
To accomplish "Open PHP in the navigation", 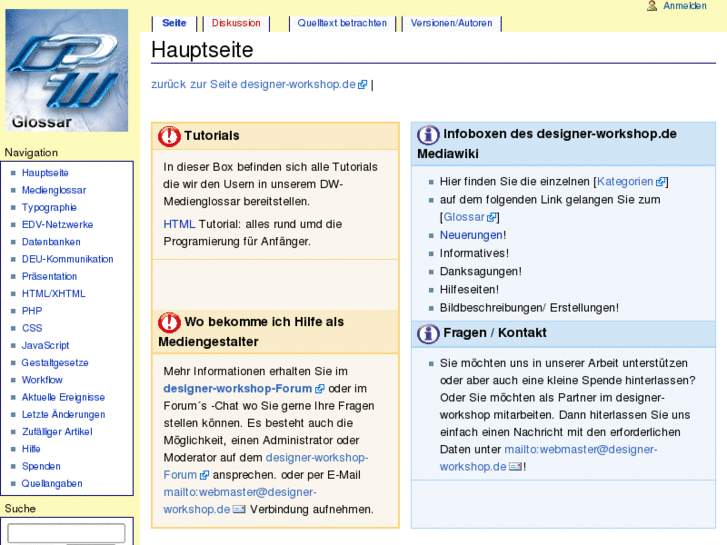I will pyautogui.click(x=32, y=311).
